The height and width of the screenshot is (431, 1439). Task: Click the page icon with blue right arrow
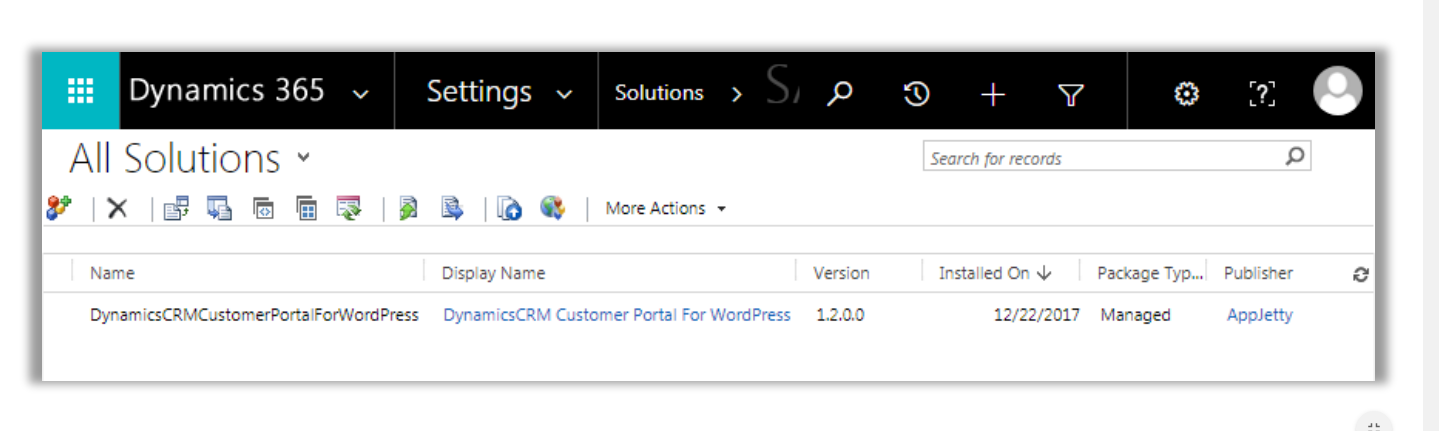453,208
